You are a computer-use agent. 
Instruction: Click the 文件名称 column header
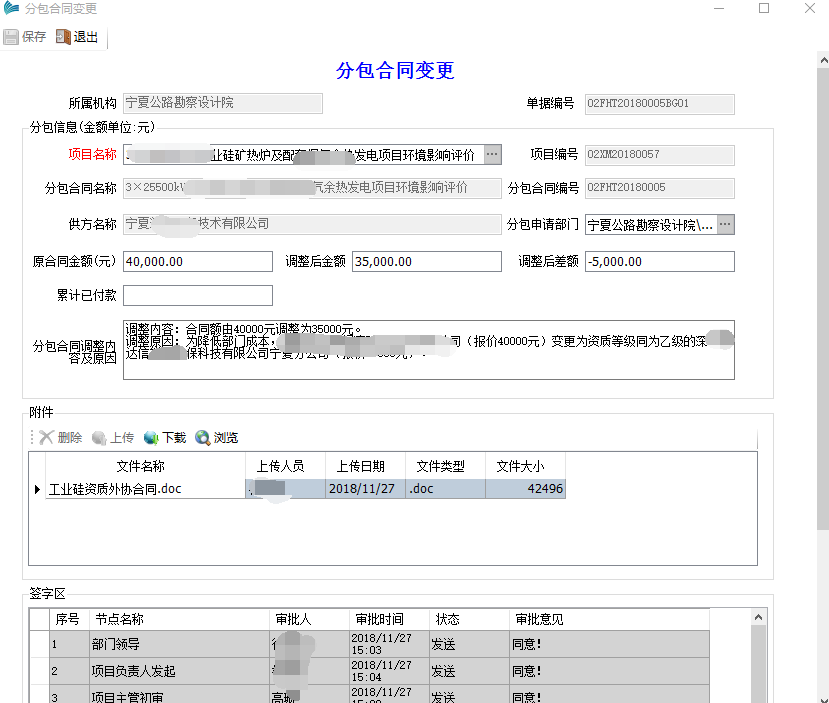click(145, 466)
